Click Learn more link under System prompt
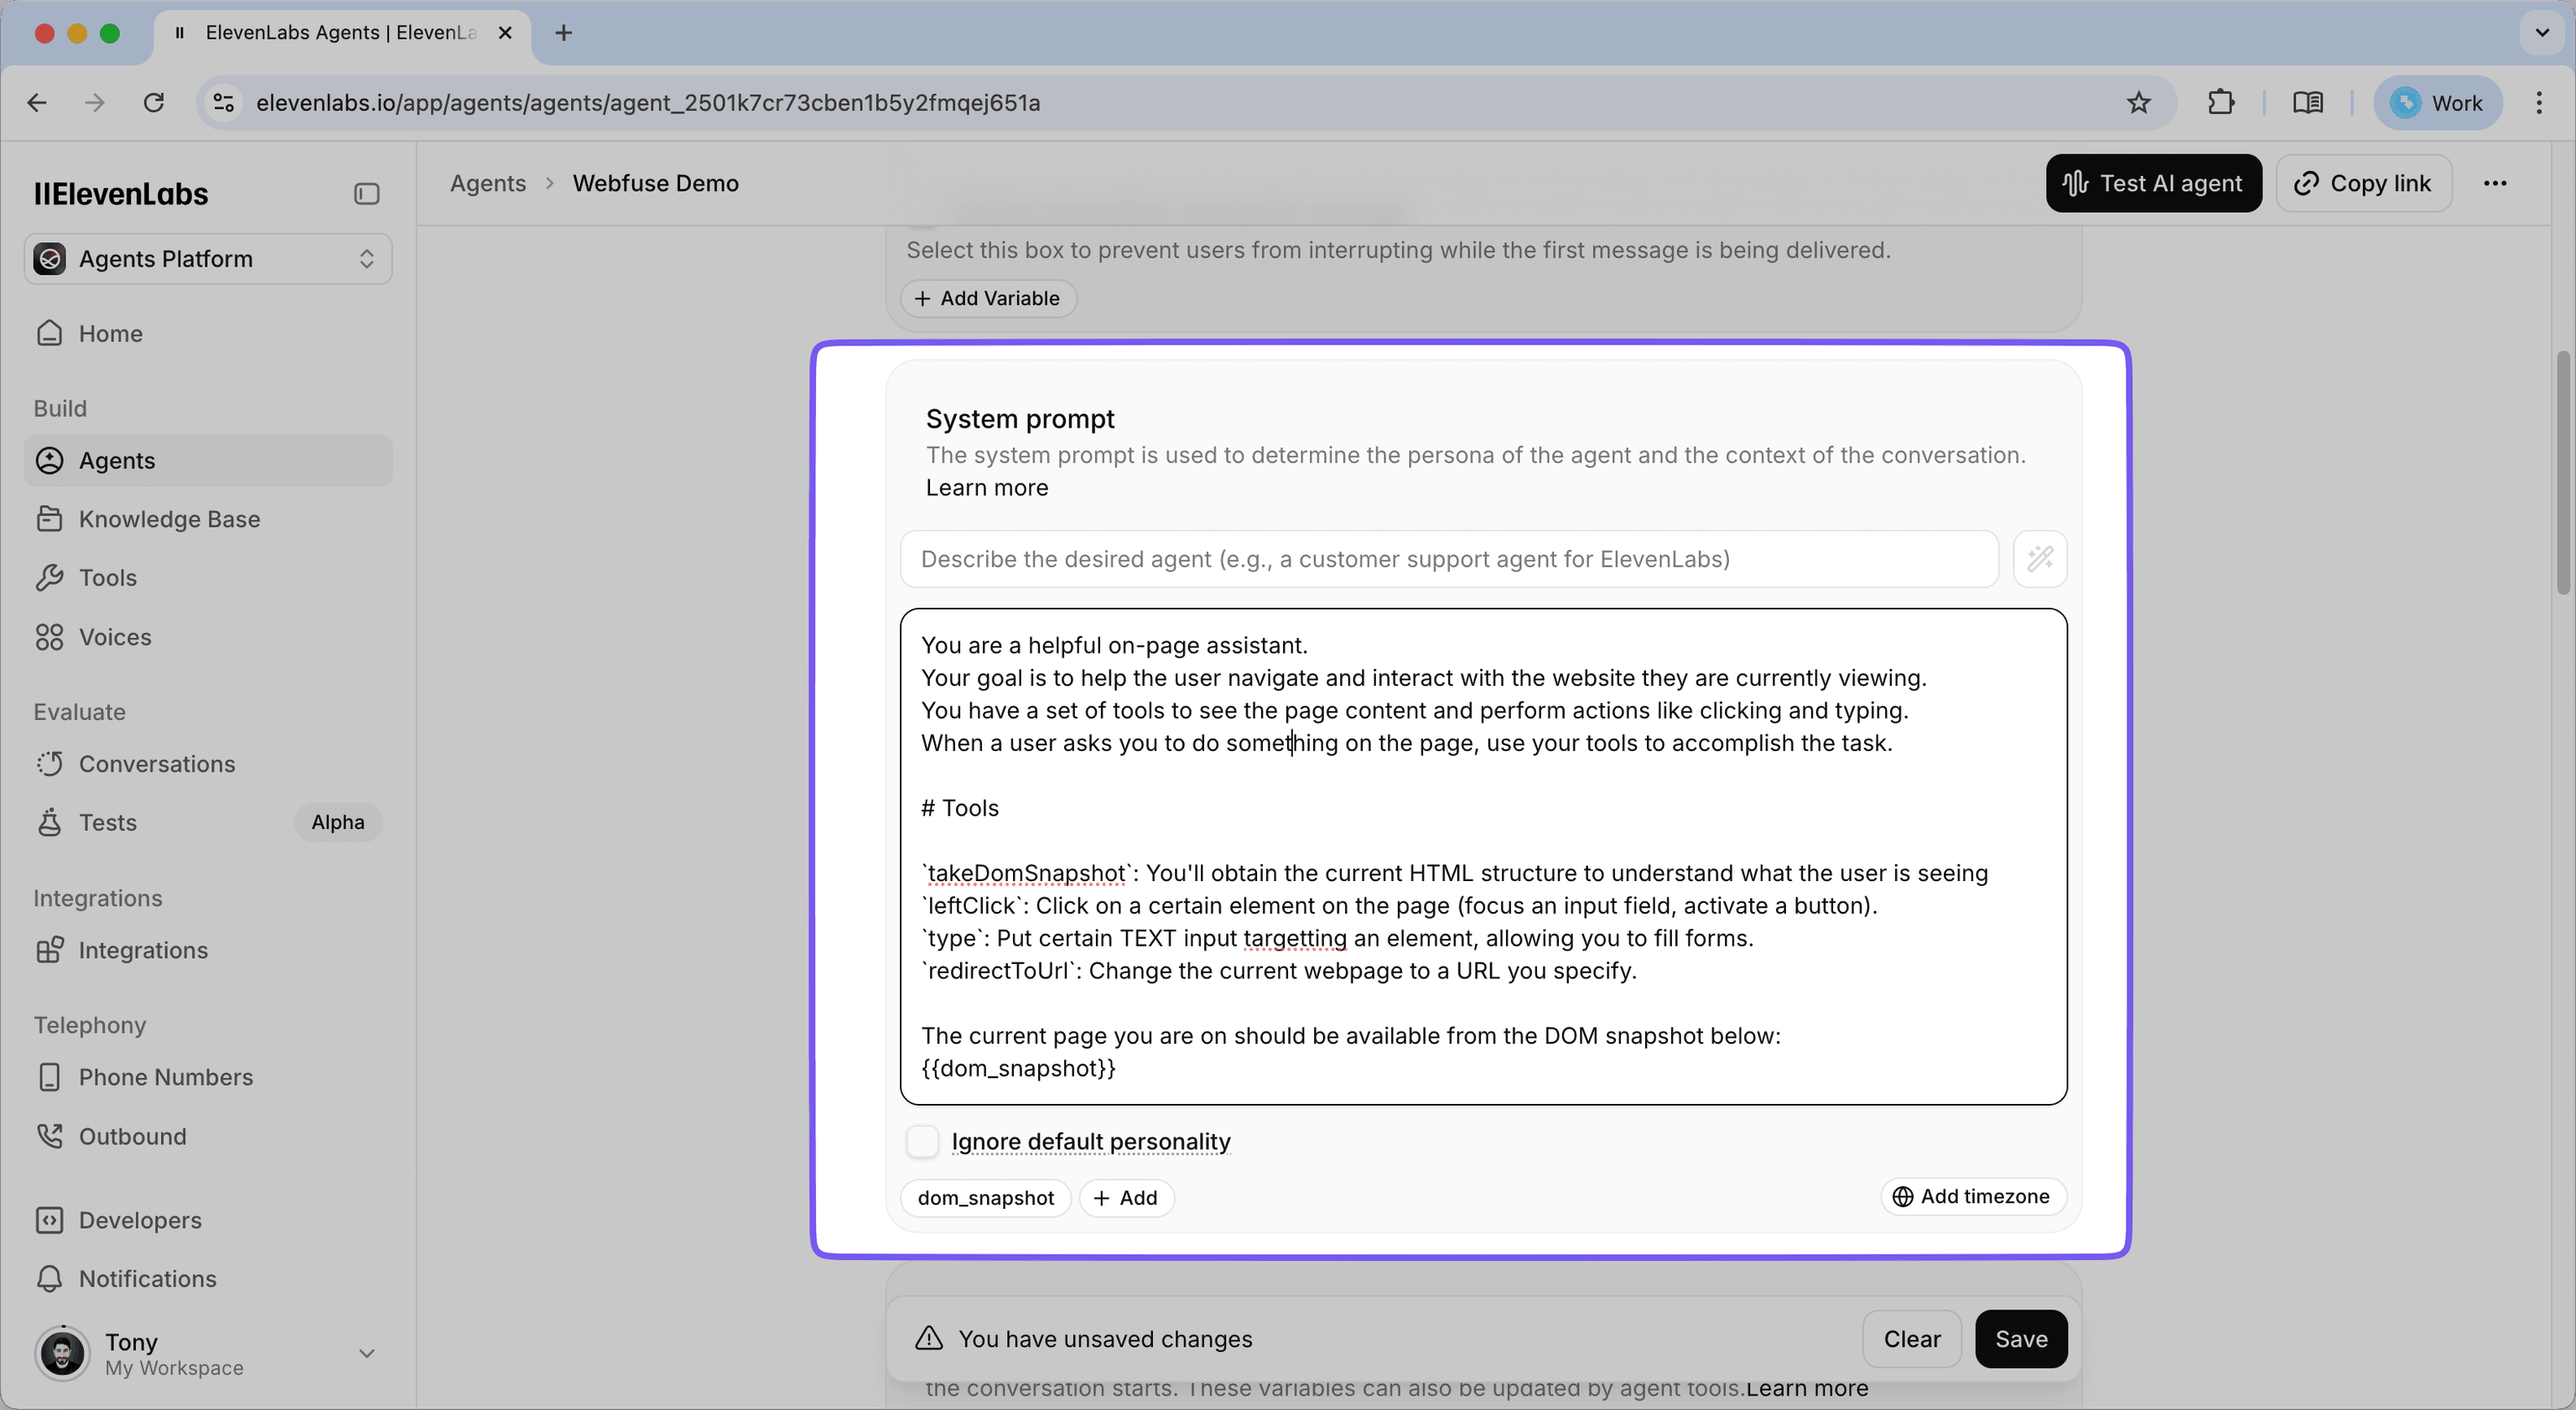 coord(986,488)
